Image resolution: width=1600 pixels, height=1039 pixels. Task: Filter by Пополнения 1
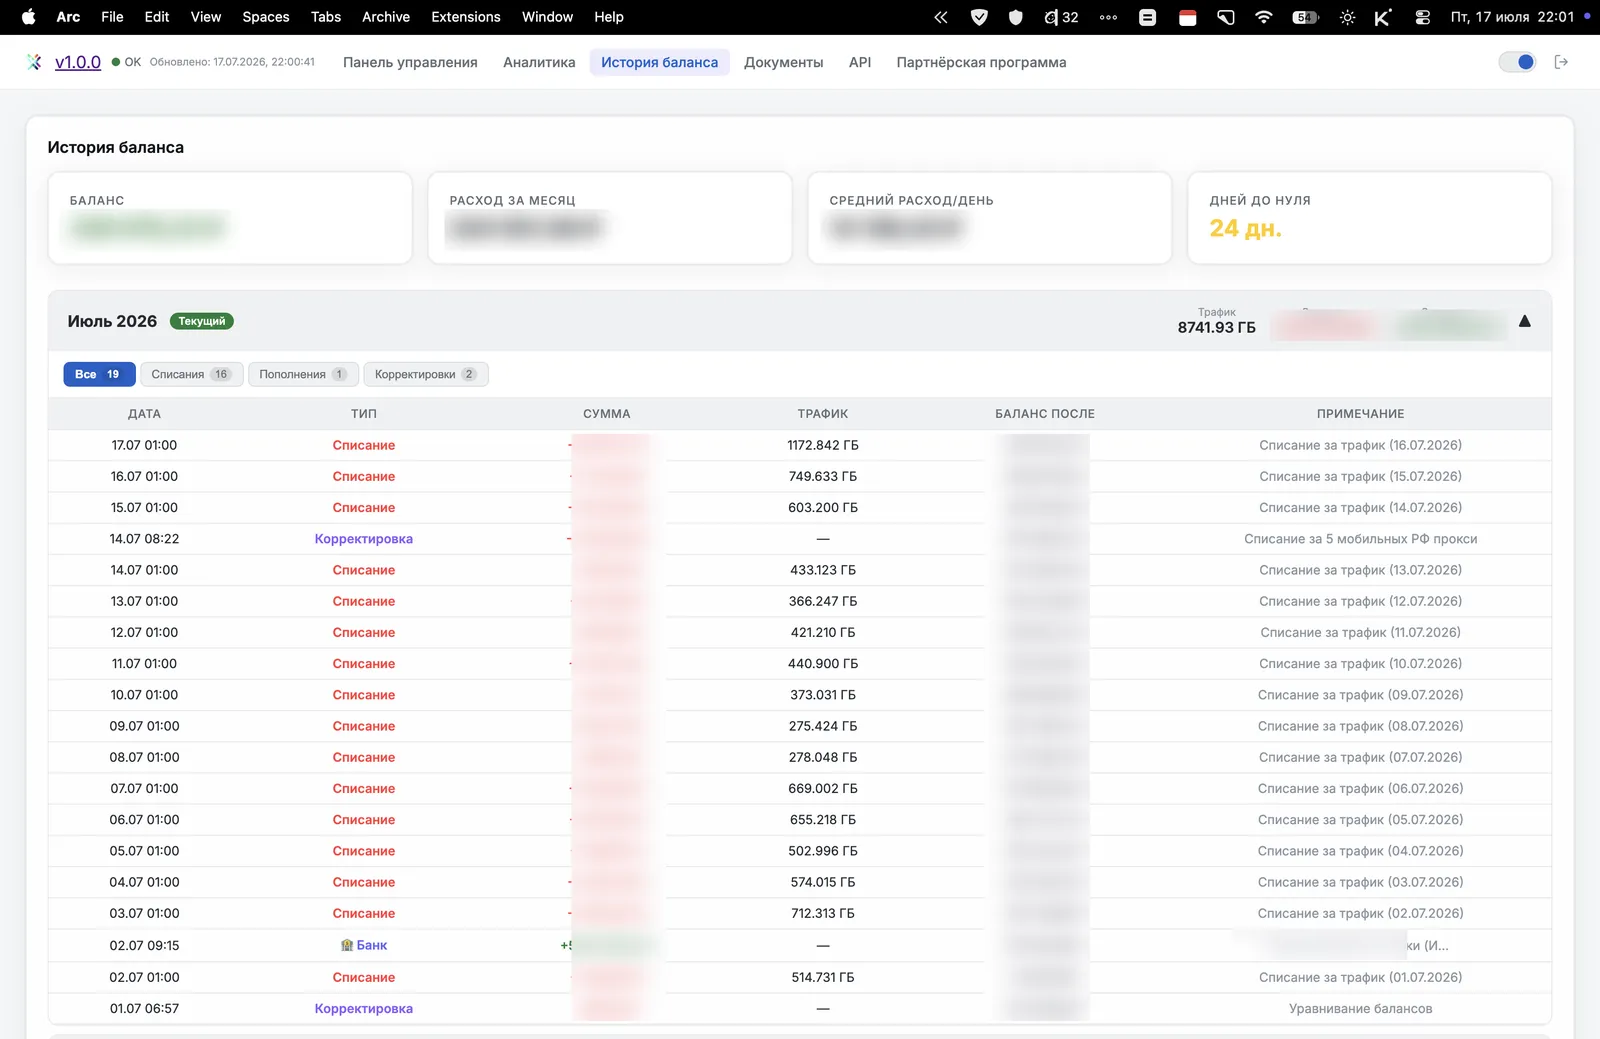point(303,374)
